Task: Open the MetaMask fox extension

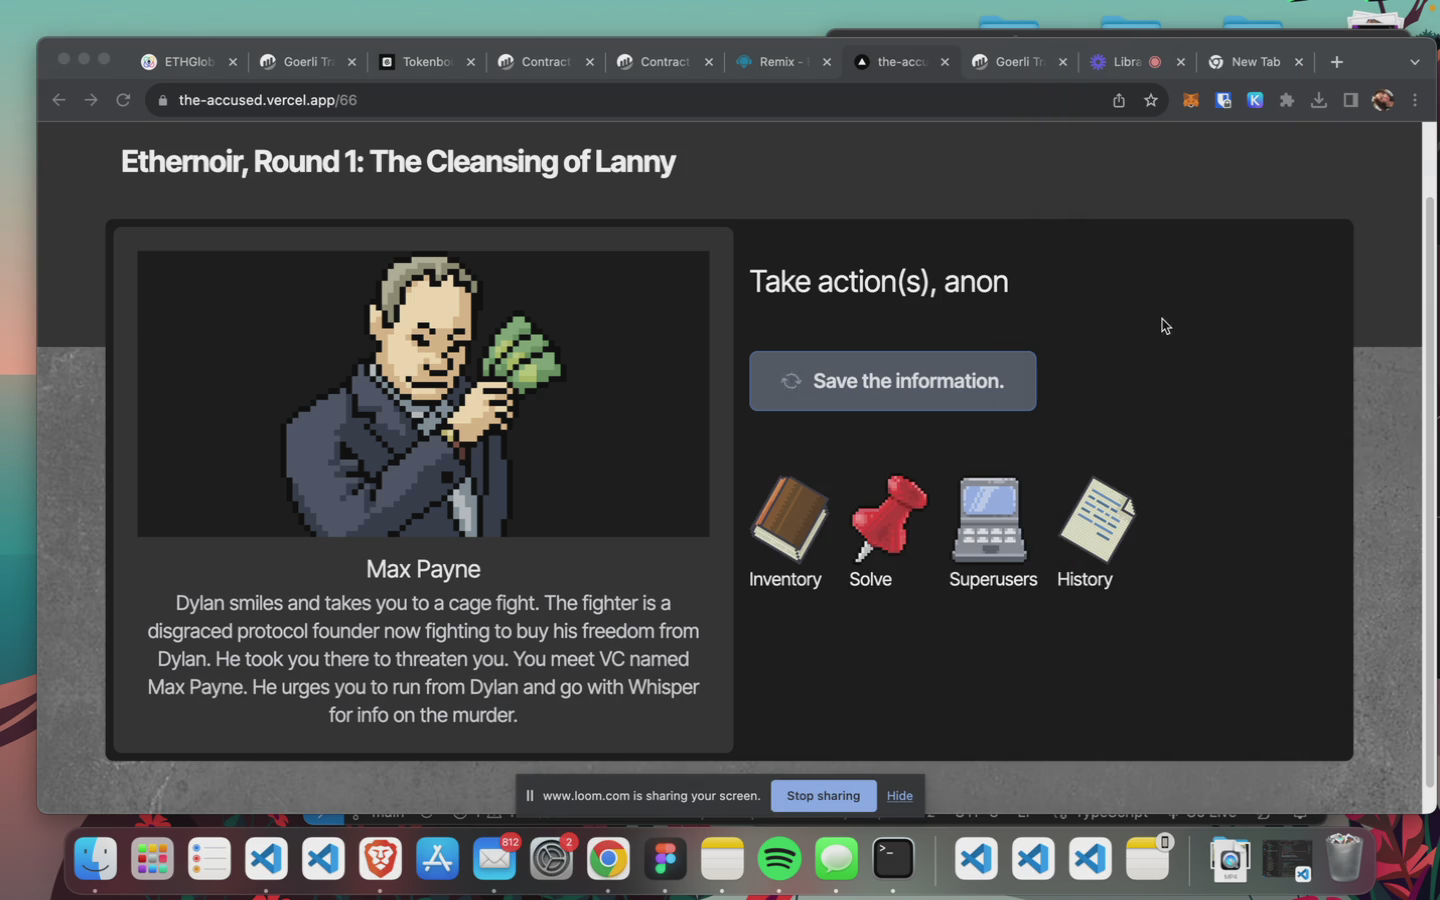Action: pyautogui.click(x=1191, y=100)
